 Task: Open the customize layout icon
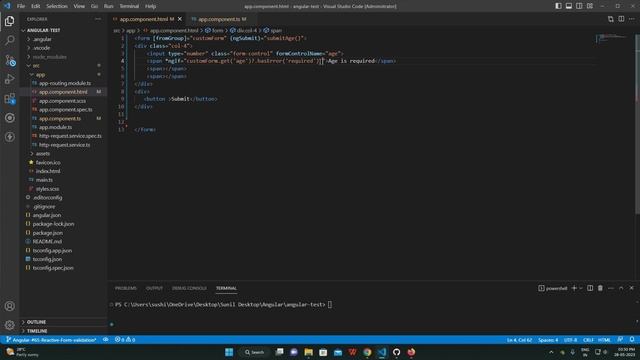click(590, 6)
